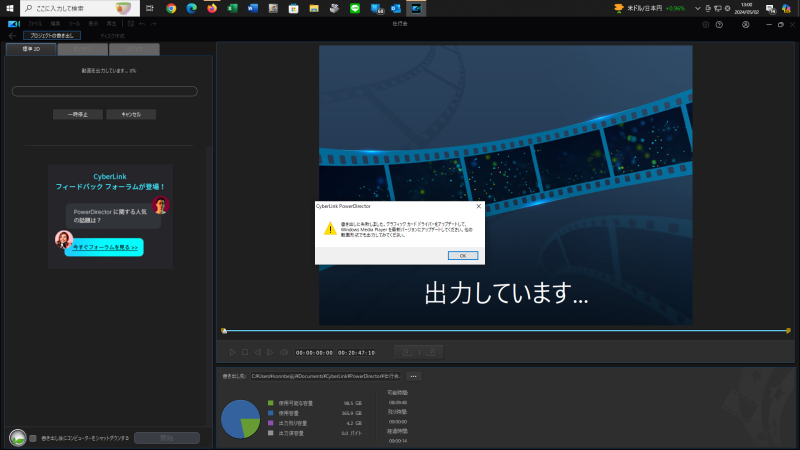Click the volume speaker icon in preview controls
Screen dimensions: 800x450
pyautogui.click(x=284, y=352)
